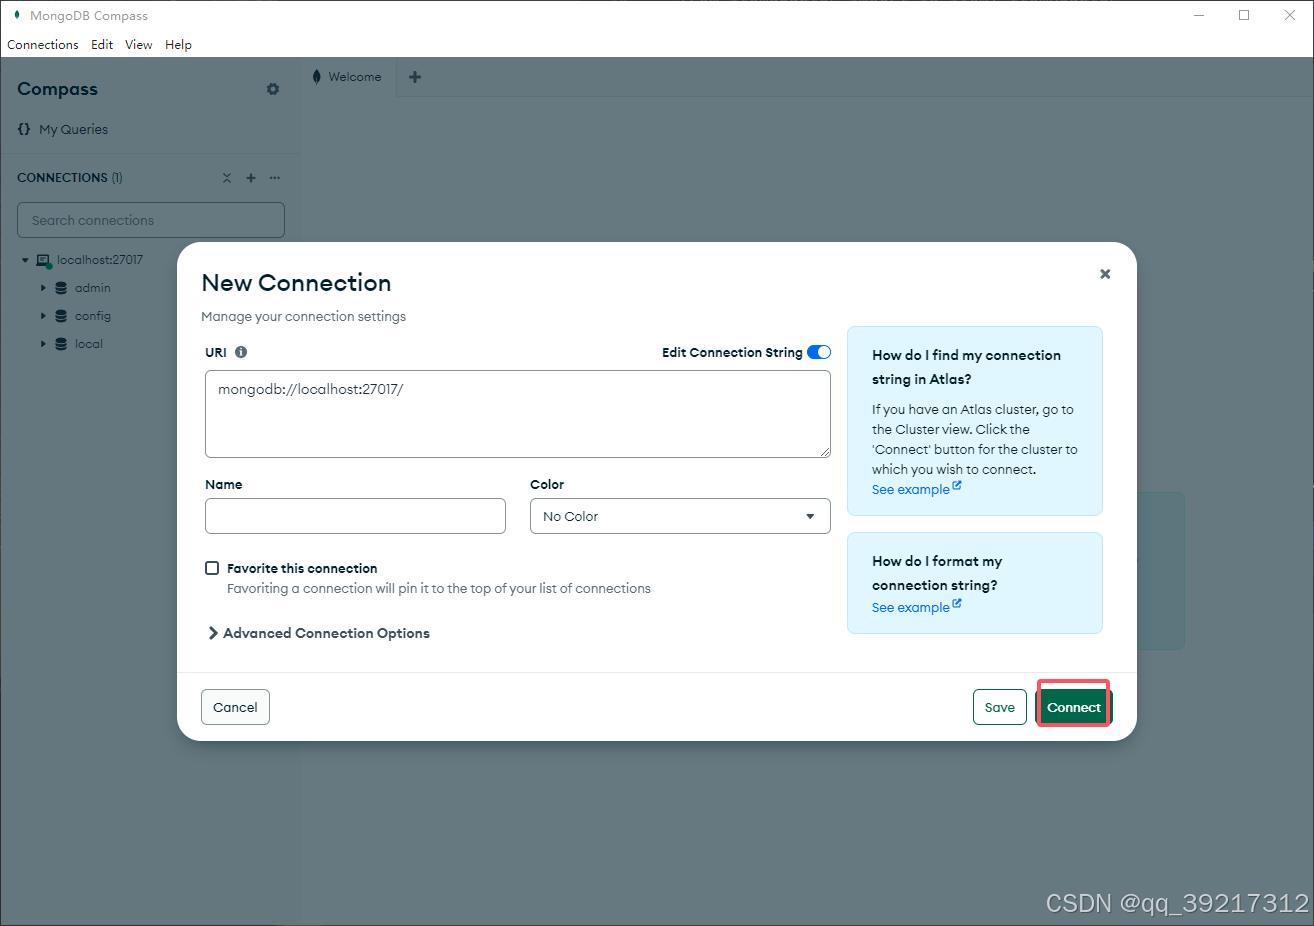Click the Cancel button
This screenshot has width=1314, height=926.
[235, 707]
